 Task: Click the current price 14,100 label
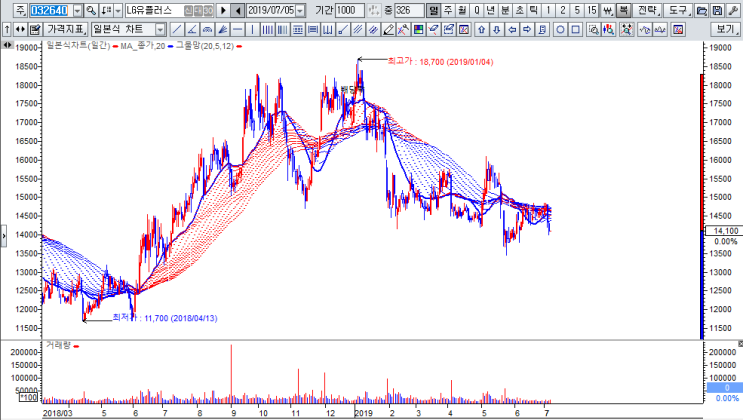coord(725,231)
